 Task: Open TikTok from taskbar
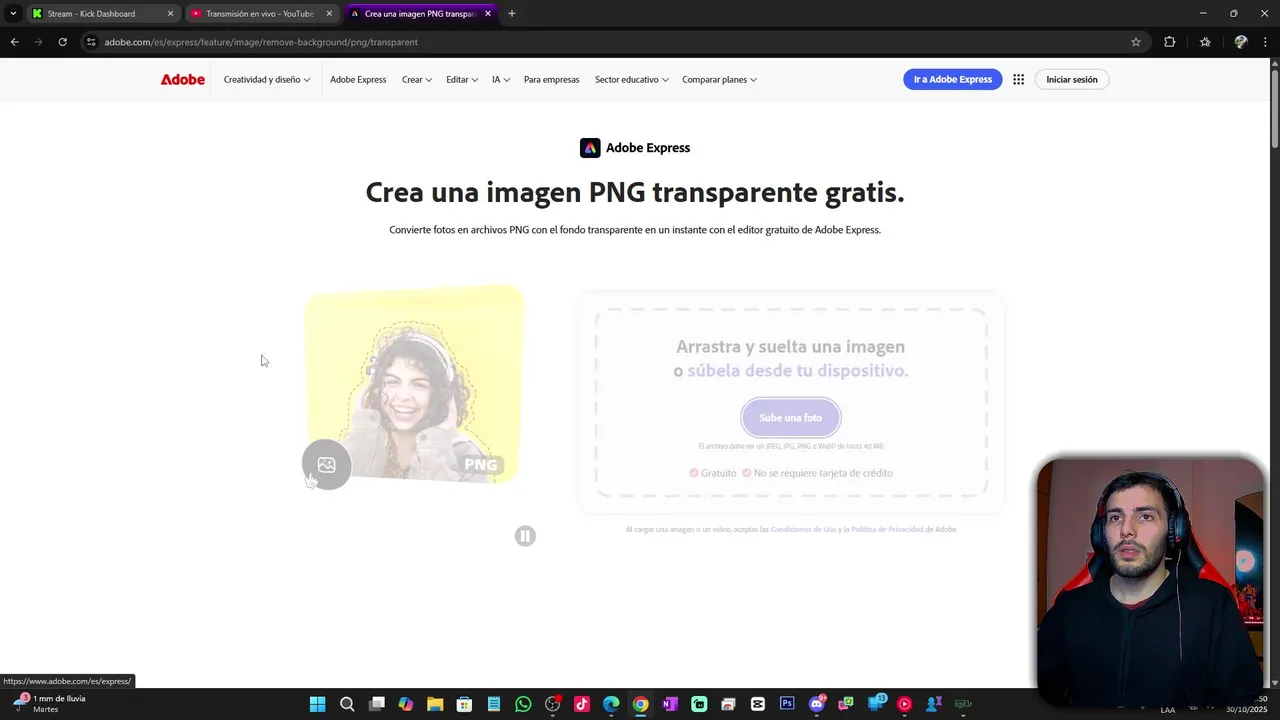[582, 704]
